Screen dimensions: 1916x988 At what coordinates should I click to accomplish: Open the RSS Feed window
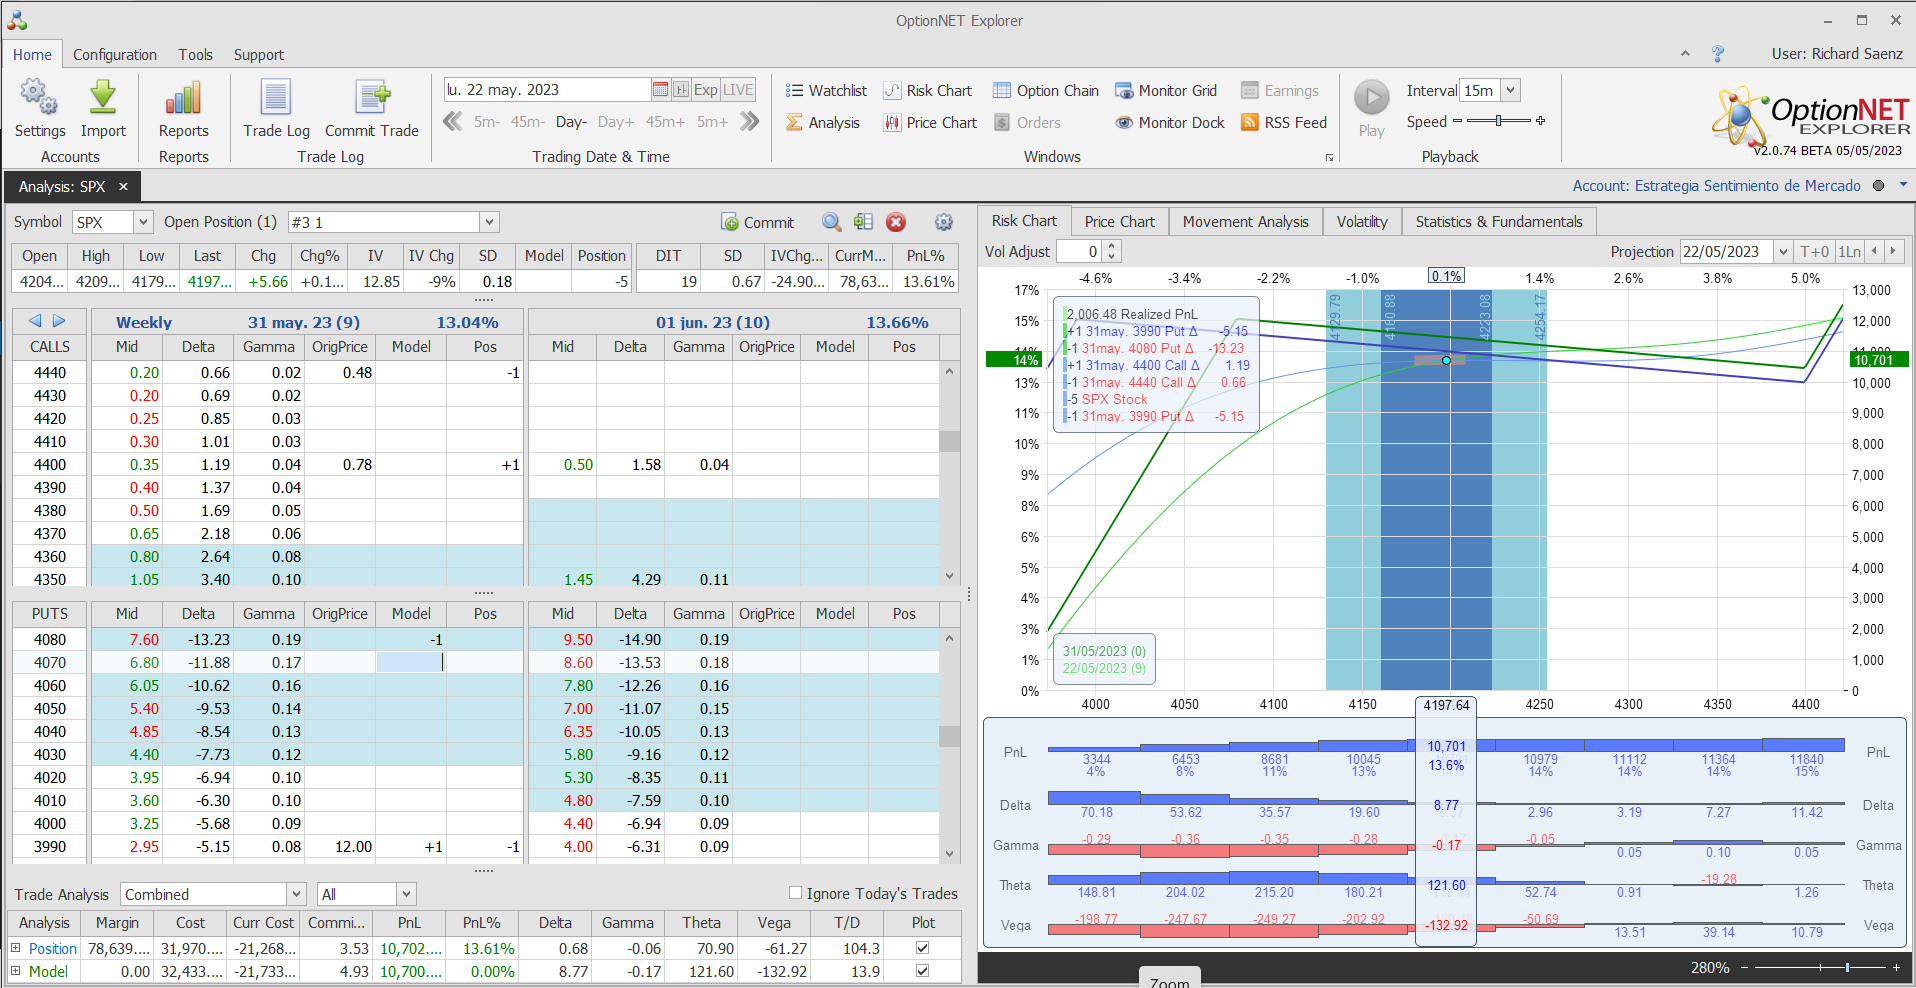(x=1283, y=123)
